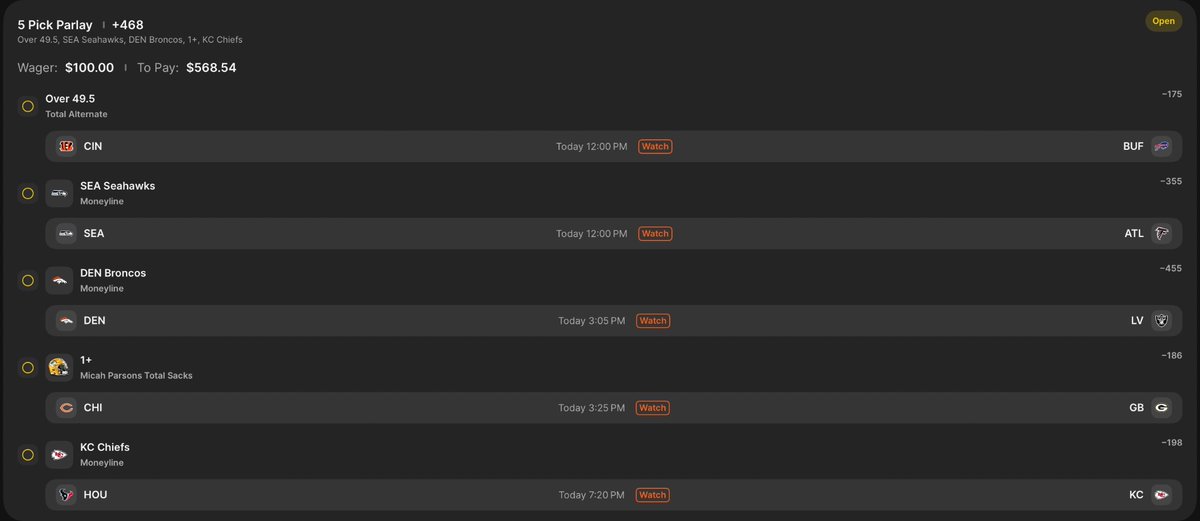Screen dimensions: 1200x521
Task: Click Today 3:05 PM game time
Action: (x=592, y=321)
